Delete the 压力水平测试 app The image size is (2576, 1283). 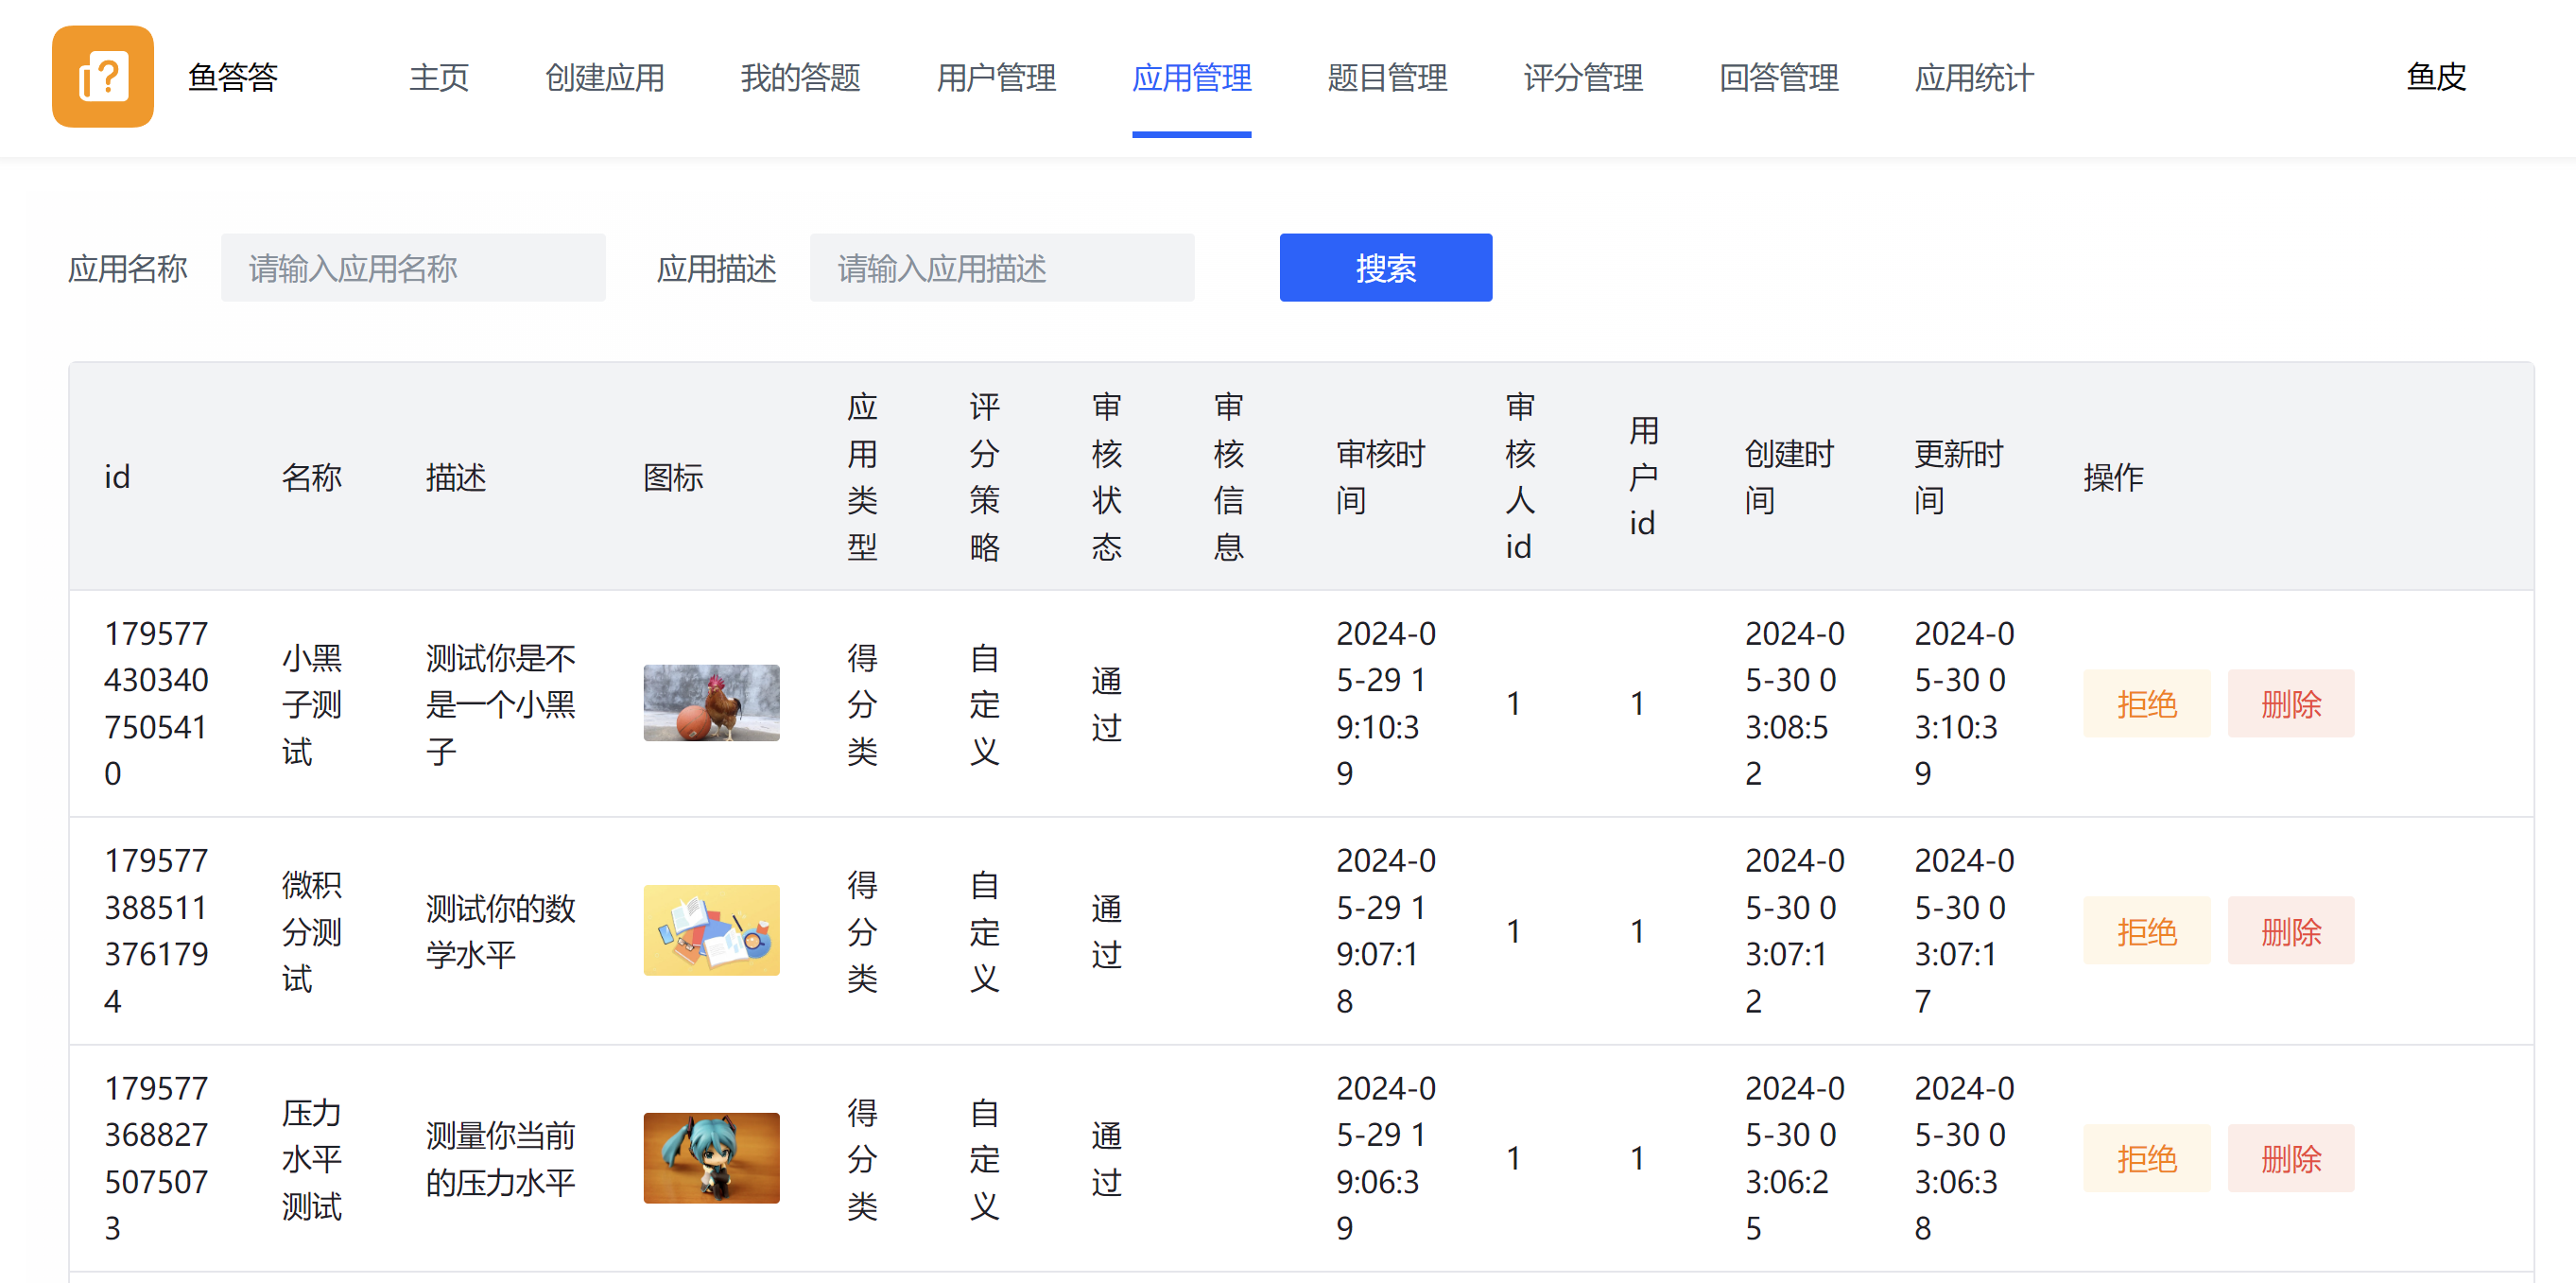[x=2290, y=1158]
